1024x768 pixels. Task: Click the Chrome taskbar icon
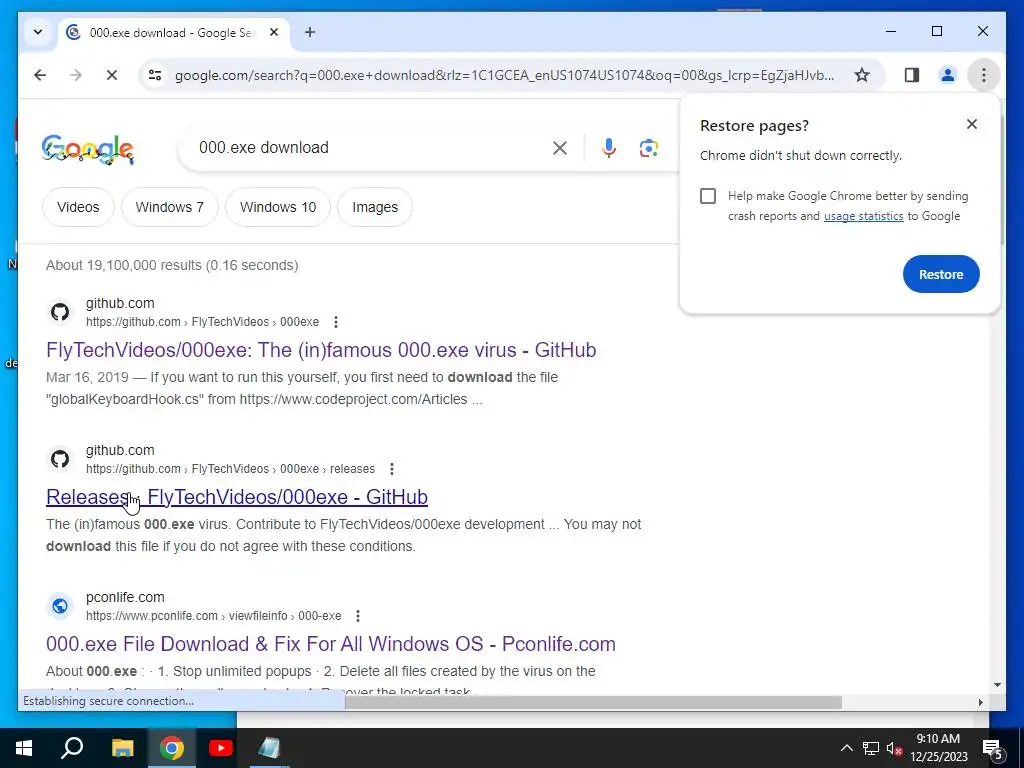(x=172, y=748)
